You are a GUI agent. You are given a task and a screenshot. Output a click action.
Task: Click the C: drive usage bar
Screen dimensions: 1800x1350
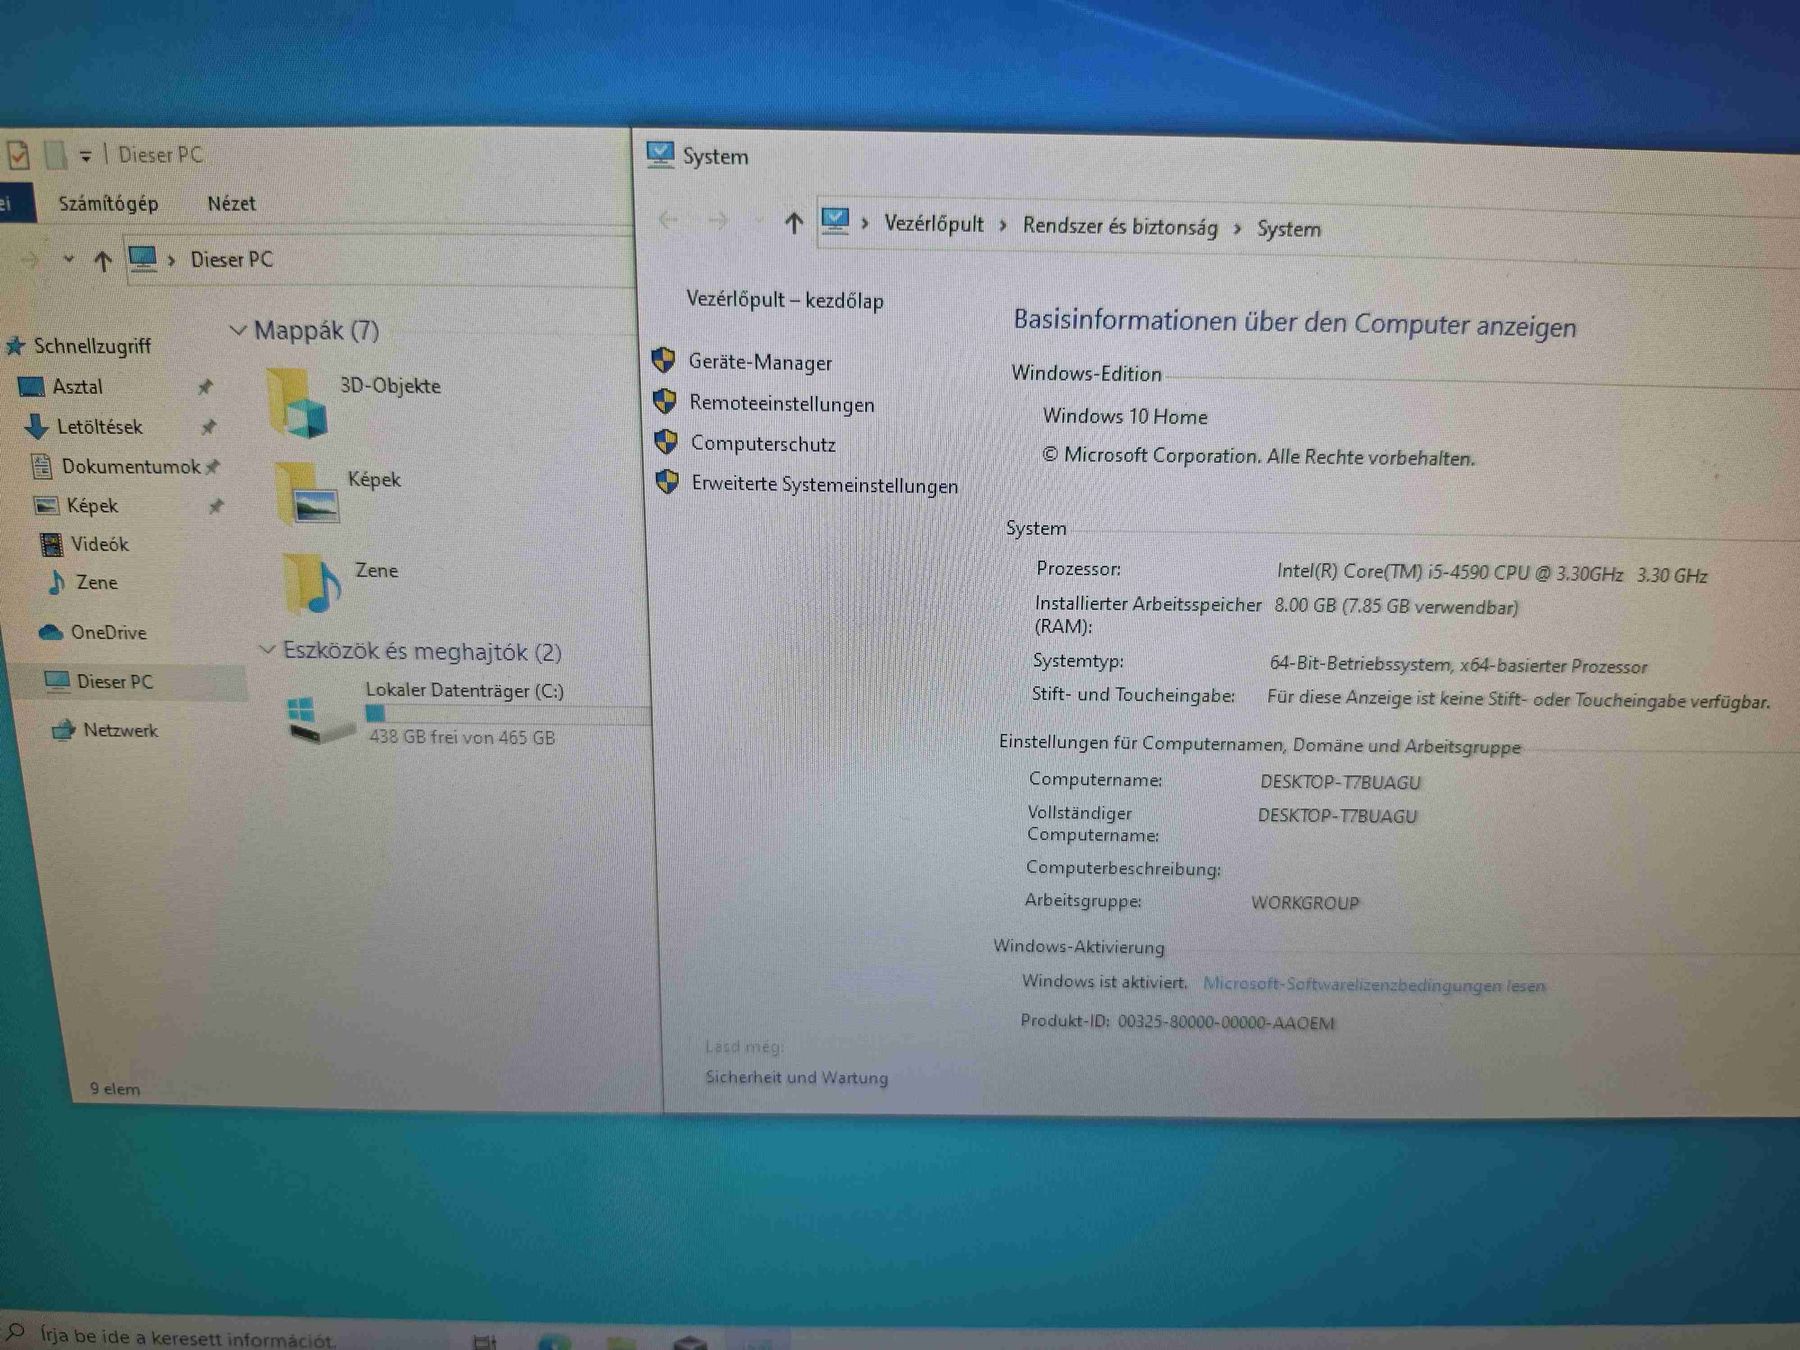tap(507, 714)
